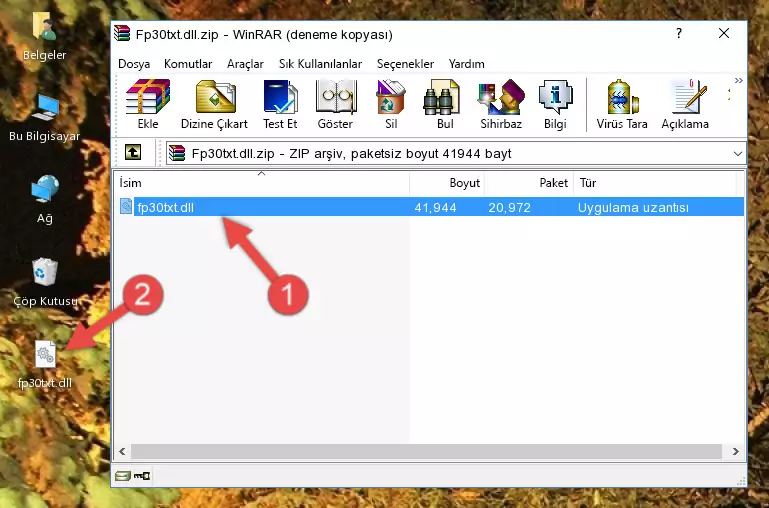
Task: Select Belgeler desktop icon
Action: (44, 37)
